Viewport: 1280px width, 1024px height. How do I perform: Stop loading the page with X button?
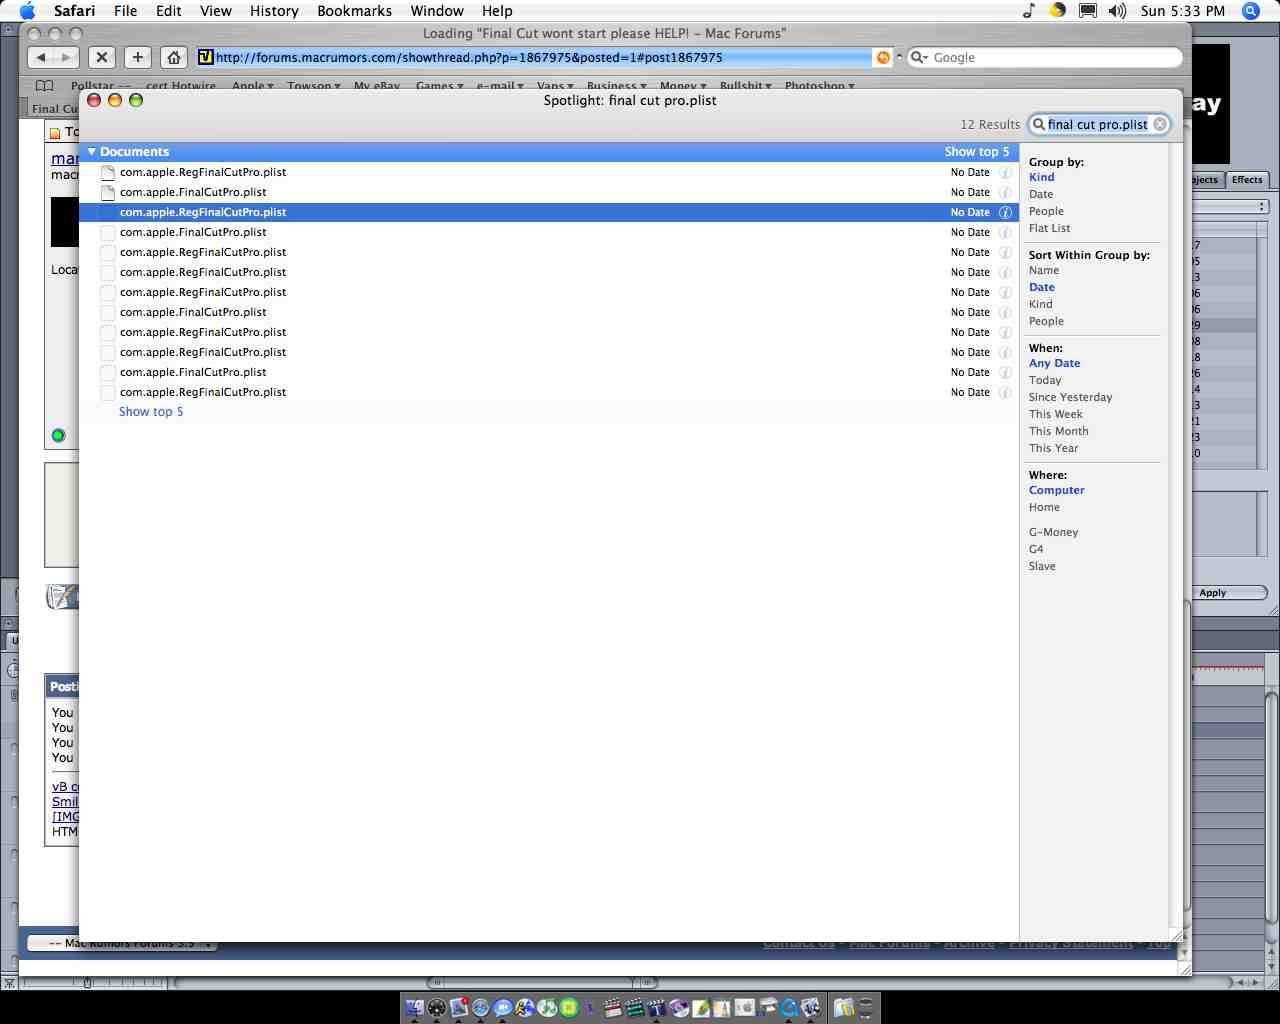(102, 57)
